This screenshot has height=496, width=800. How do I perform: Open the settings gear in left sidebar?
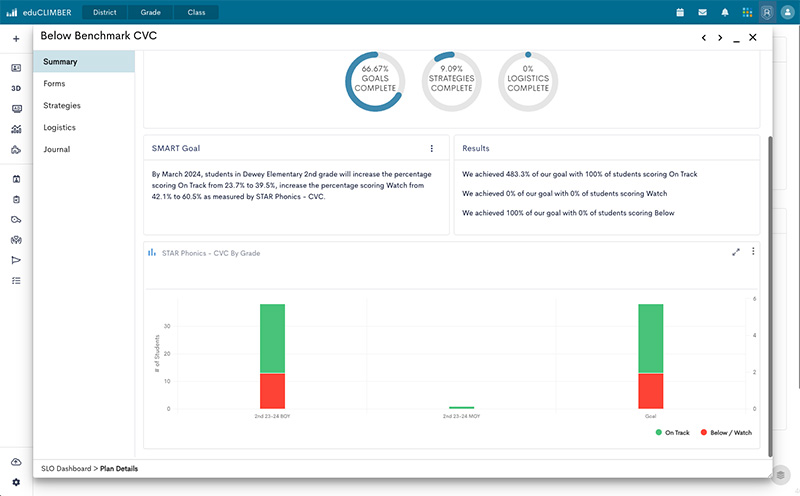point(16,482)
